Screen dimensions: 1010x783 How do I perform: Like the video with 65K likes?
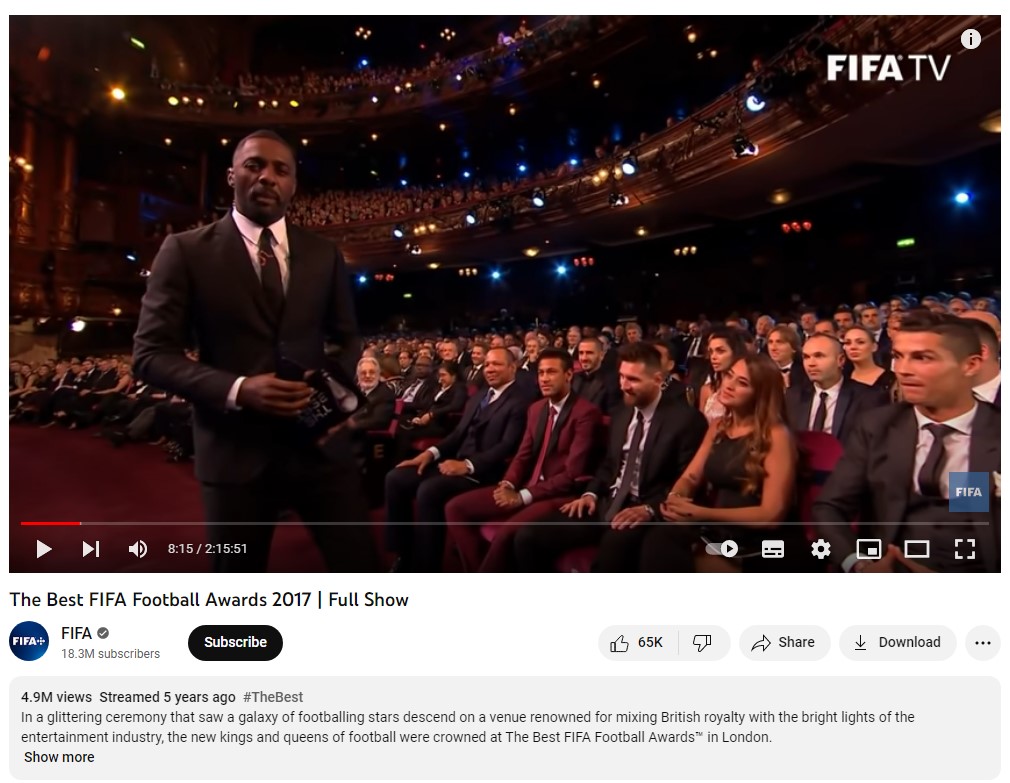pos(638,643)
